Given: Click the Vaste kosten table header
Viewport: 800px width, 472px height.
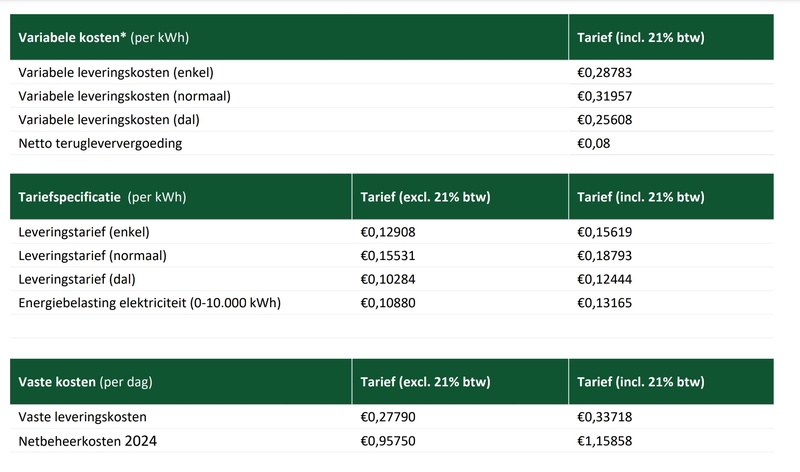Looking at the screenshot, I should click(x=85, y=382).
